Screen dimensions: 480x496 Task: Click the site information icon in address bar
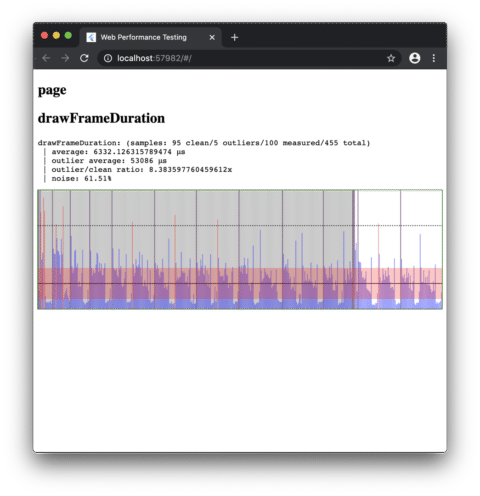point(108,58)
